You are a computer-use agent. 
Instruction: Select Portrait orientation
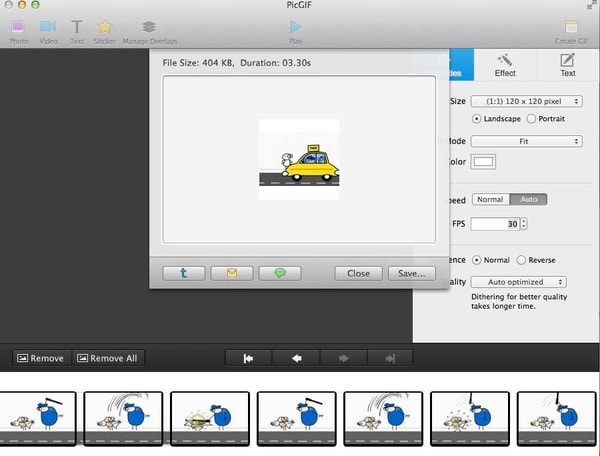pyautogui.click(x=546, y=119)
